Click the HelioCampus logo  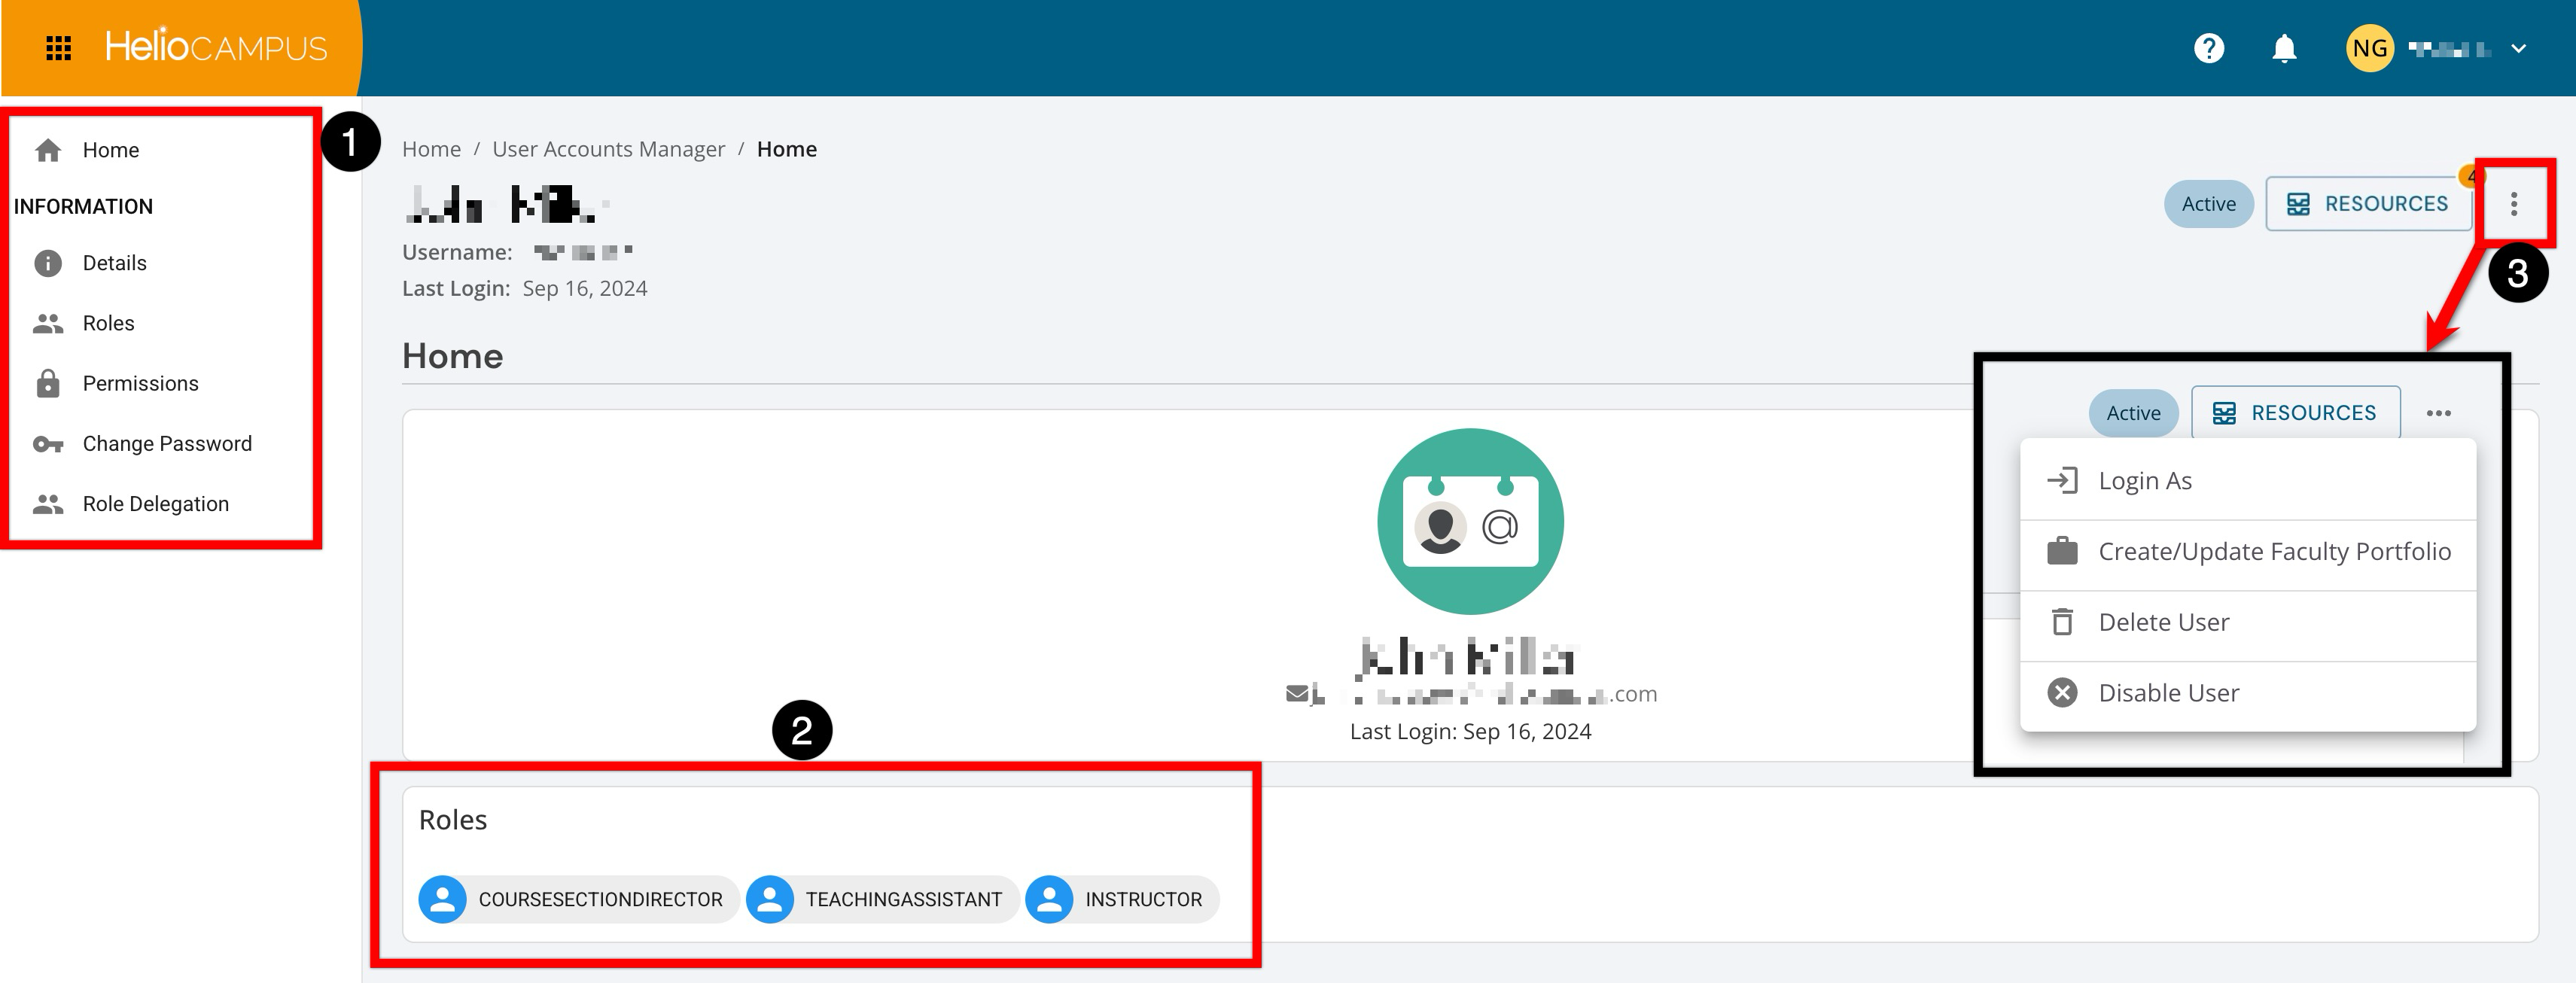(x=216, y=47)
